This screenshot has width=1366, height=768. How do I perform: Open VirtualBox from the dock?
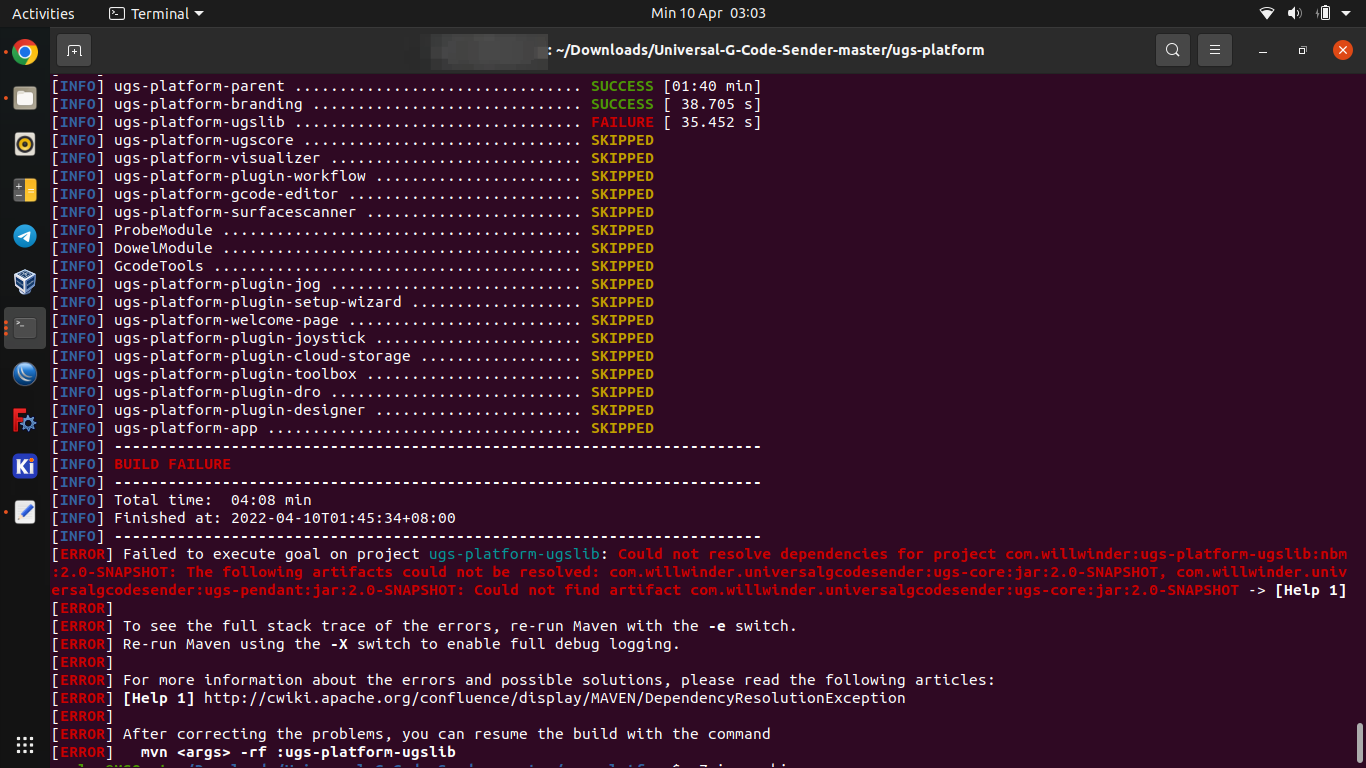(x=24, y=281)
